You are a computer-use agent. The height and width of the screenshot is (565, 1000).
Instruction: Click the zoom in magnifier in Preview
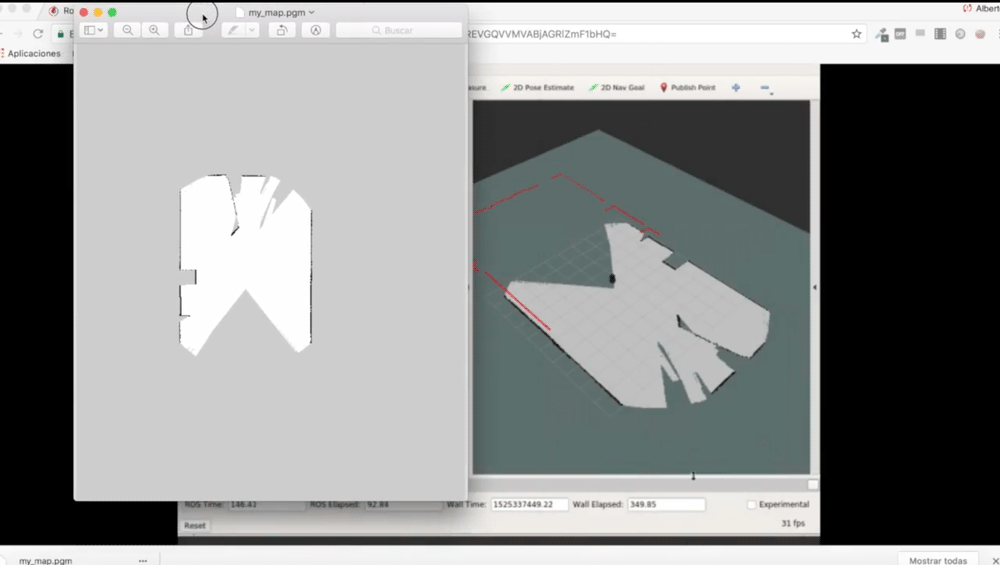154,31
